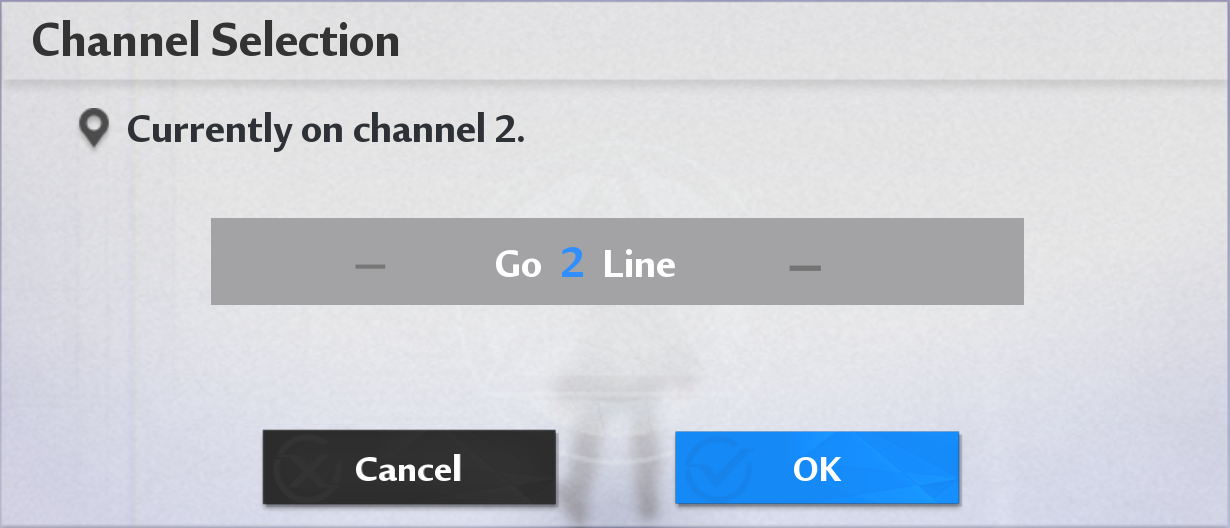Click the Currently on channel 2 text
This screenshot has width=1230, height=528.
click(x=325, y=130)
